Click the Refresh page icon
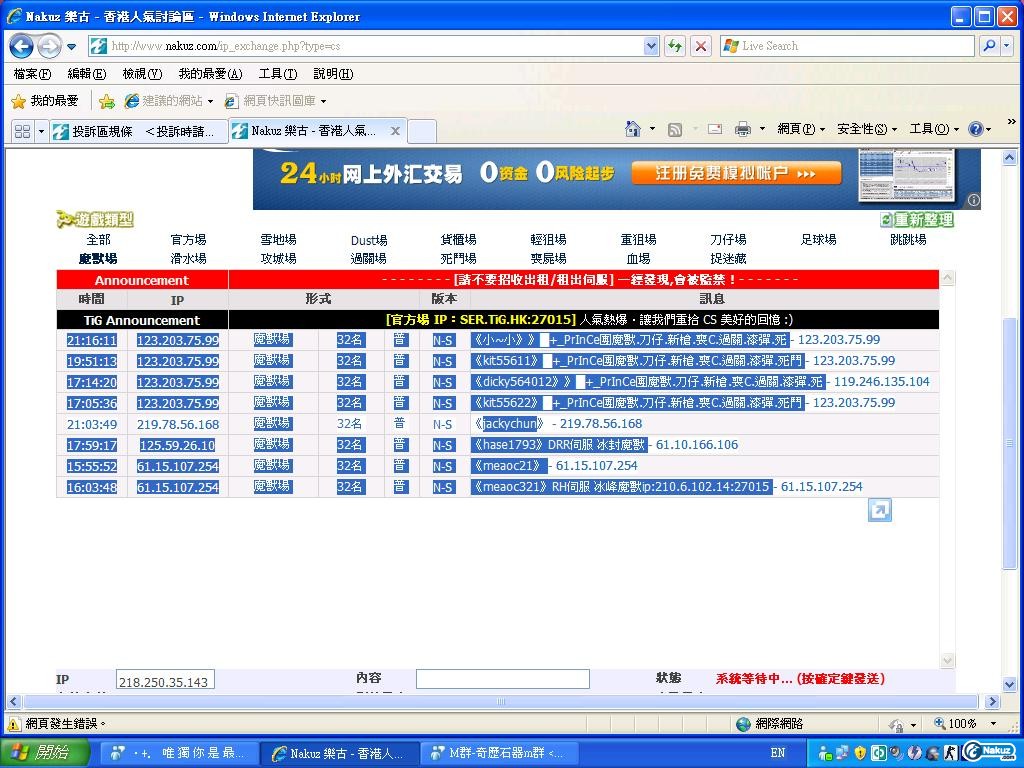Viewport: 1024px width, 768px height. [675, 46]
